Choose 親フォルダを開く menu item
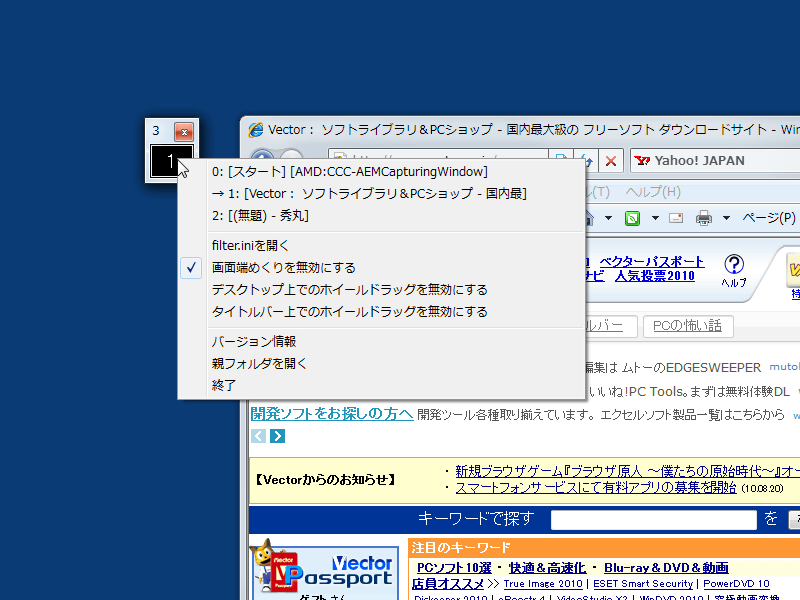Viewport: 800px width, 600px height. [381, 363]
